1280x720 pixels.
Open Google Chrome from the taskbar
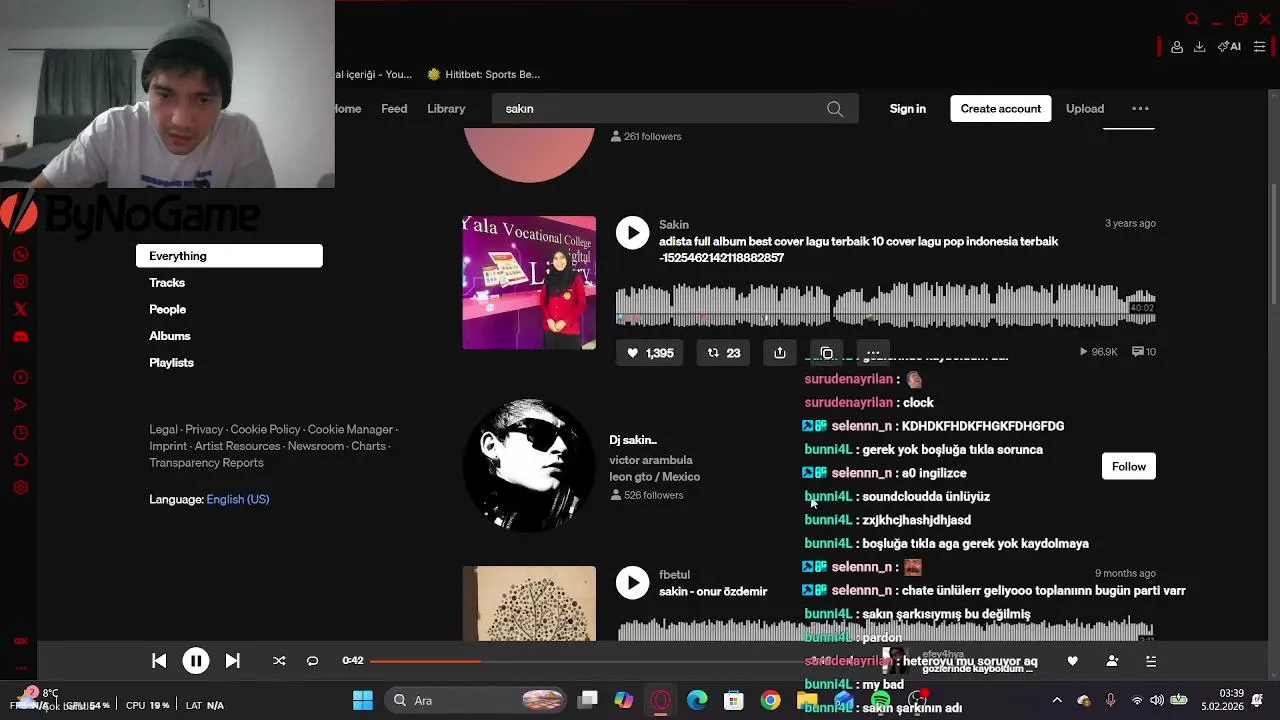770,700
